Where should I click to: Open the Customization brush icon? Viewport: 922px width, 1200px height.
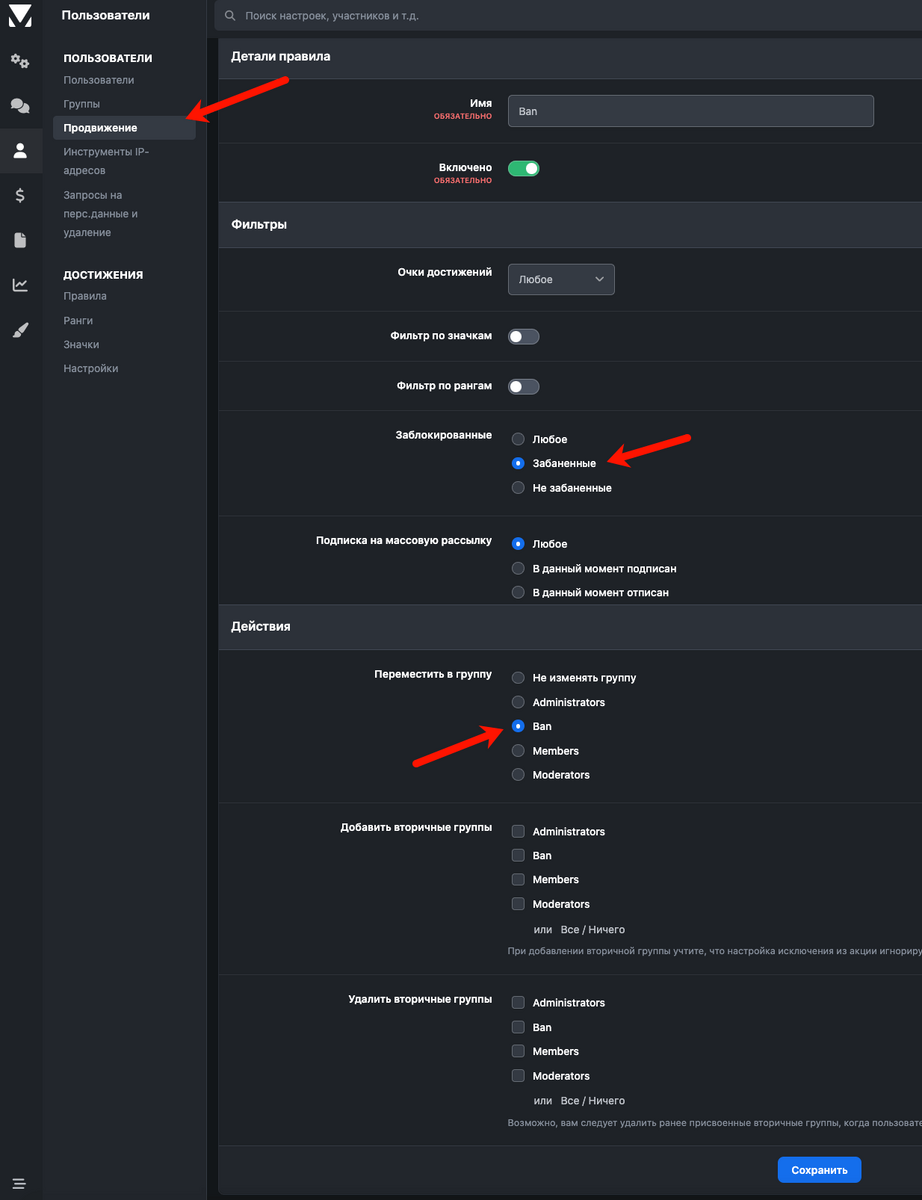point(20,330)
